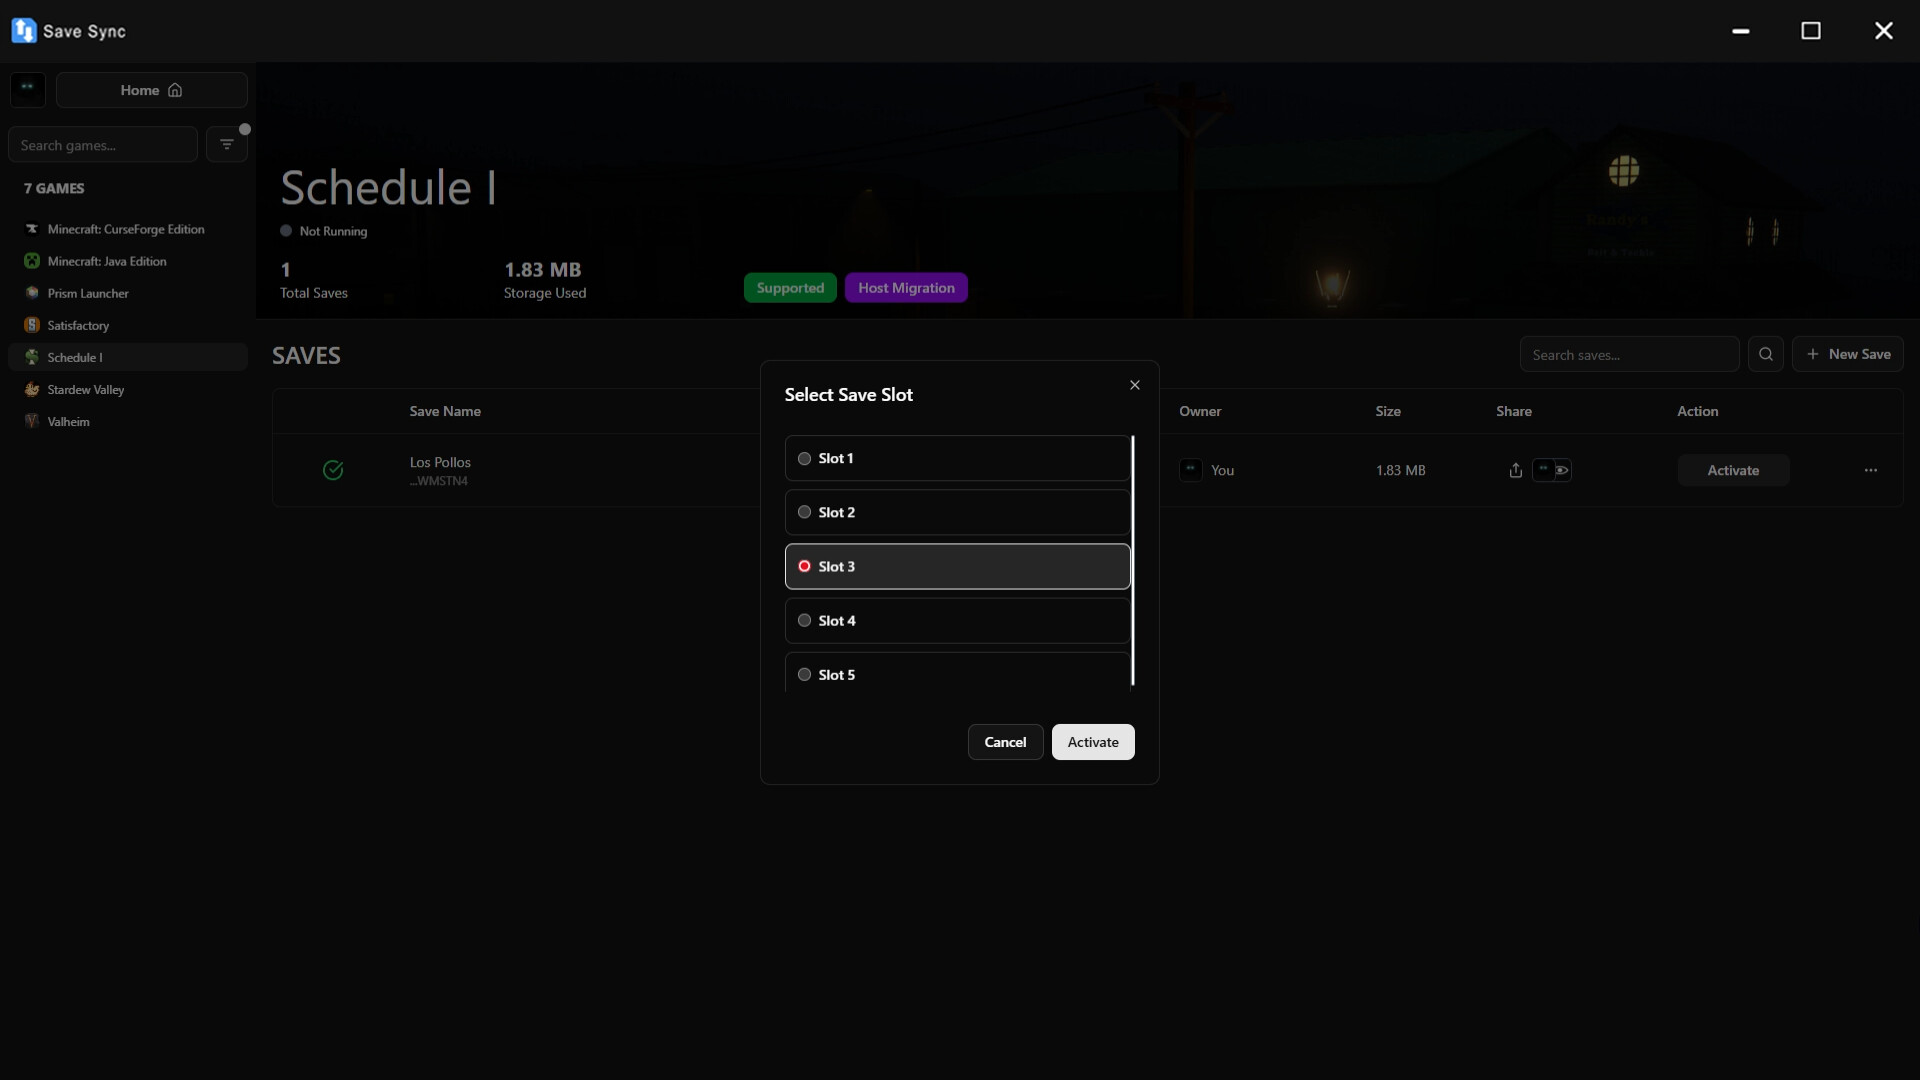Viewport: 1920px width, 1080px height.
Task: Open Minecraft: CurseForge Edition entry
Action: pyautogui.click(x=125, y=229)
